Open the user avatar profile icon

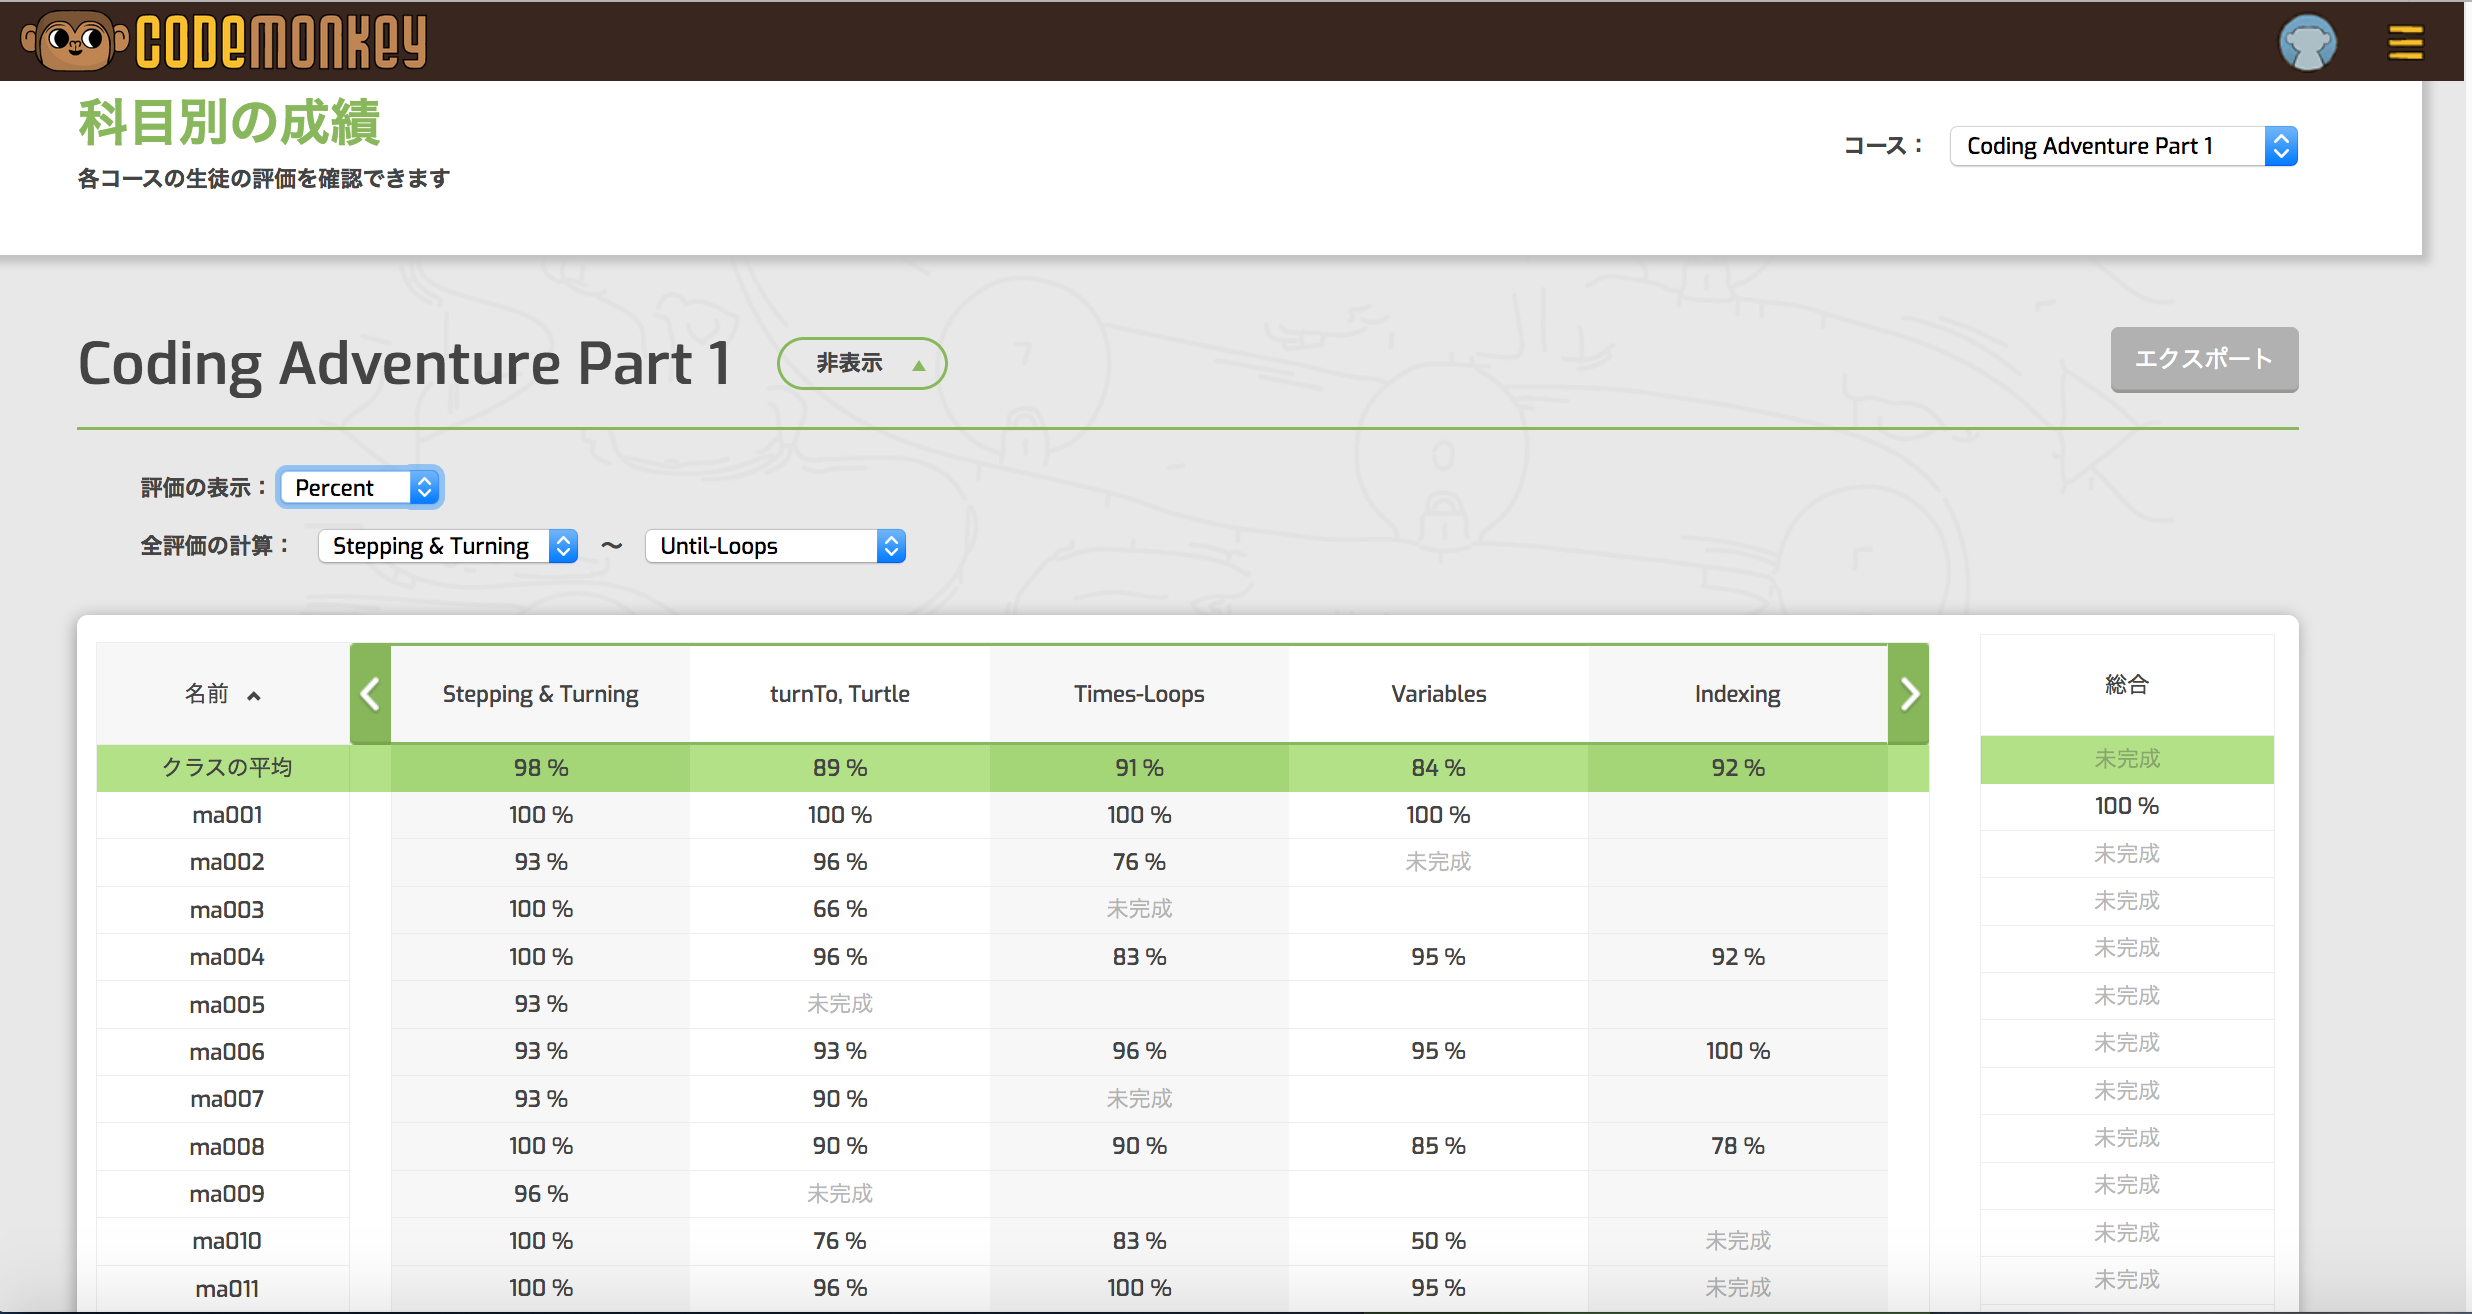[2307, 43]
